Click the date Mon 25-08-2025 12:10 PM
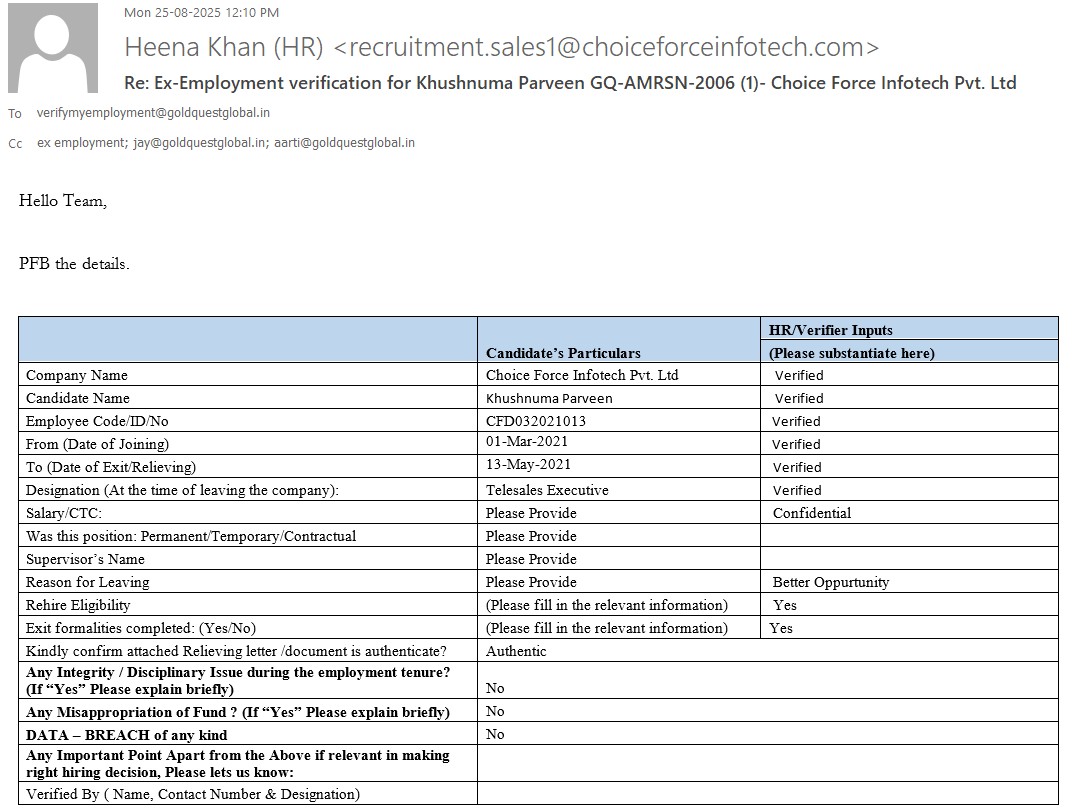Screen dimensions: 1077x811 (201, 12)
